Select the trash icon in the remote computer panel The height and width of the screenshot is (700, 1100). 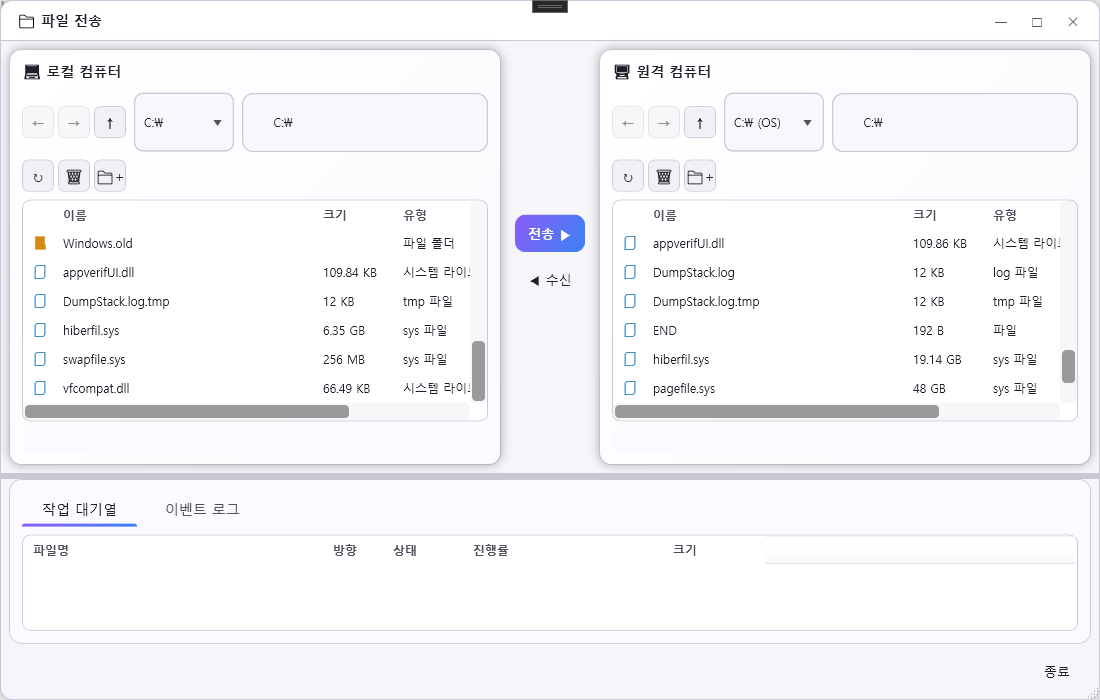pos(663,175)
